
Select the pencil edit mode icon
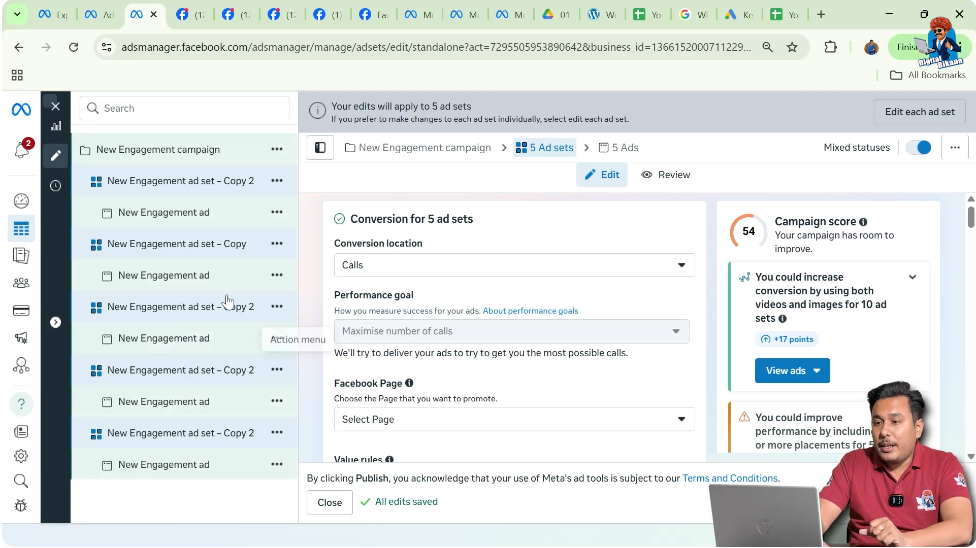pyautogui.click(x=55, y=155)
